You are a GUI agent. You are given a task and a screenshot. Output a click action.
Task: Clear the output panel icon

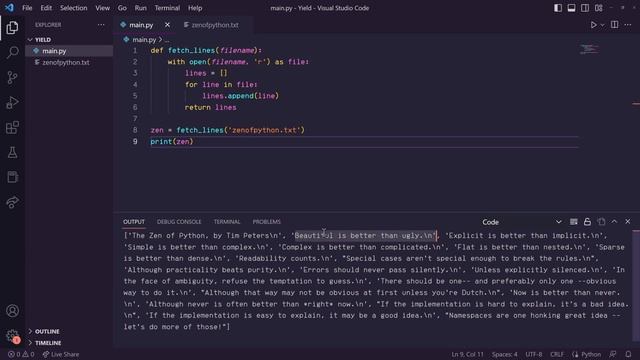(x=573, y=222)
